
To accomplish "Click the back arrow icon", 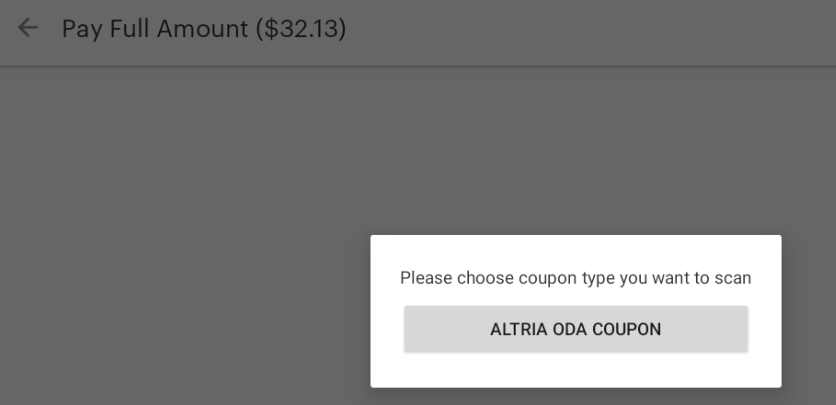I will [28, 28].
